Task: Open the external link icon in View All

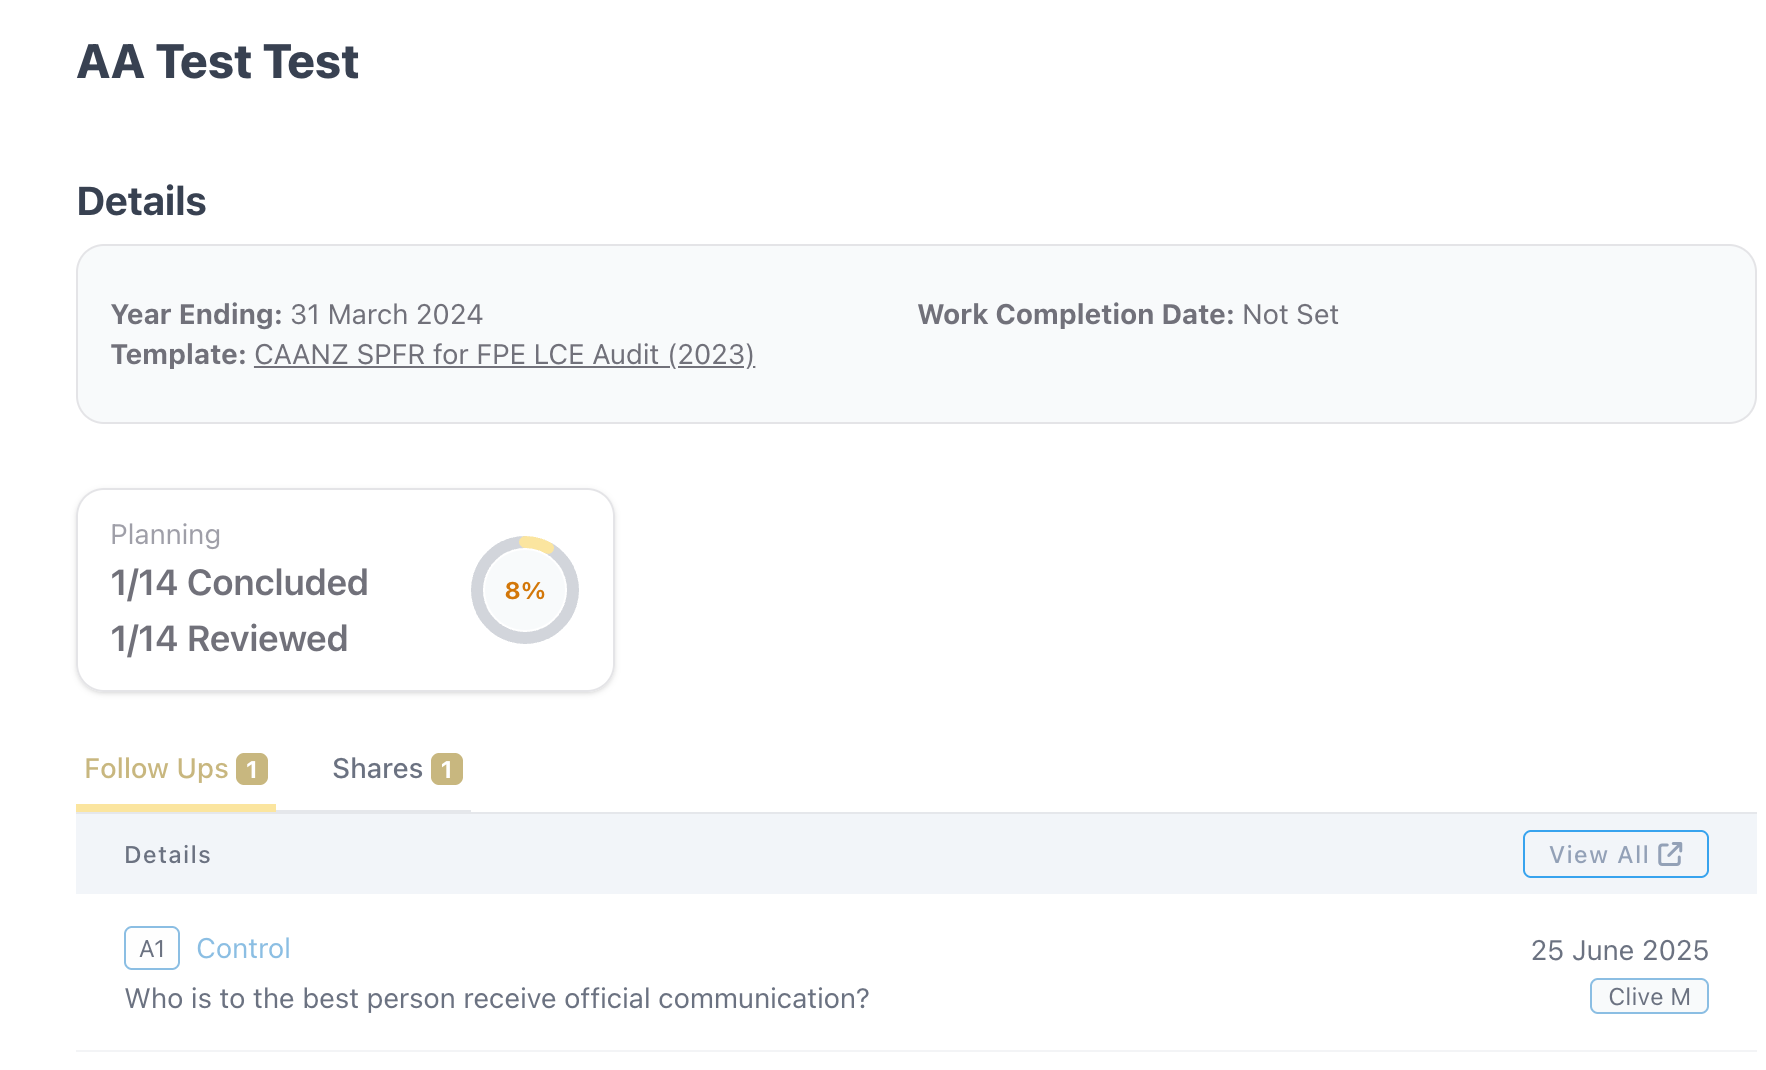Action: (x=1670, y=854)
